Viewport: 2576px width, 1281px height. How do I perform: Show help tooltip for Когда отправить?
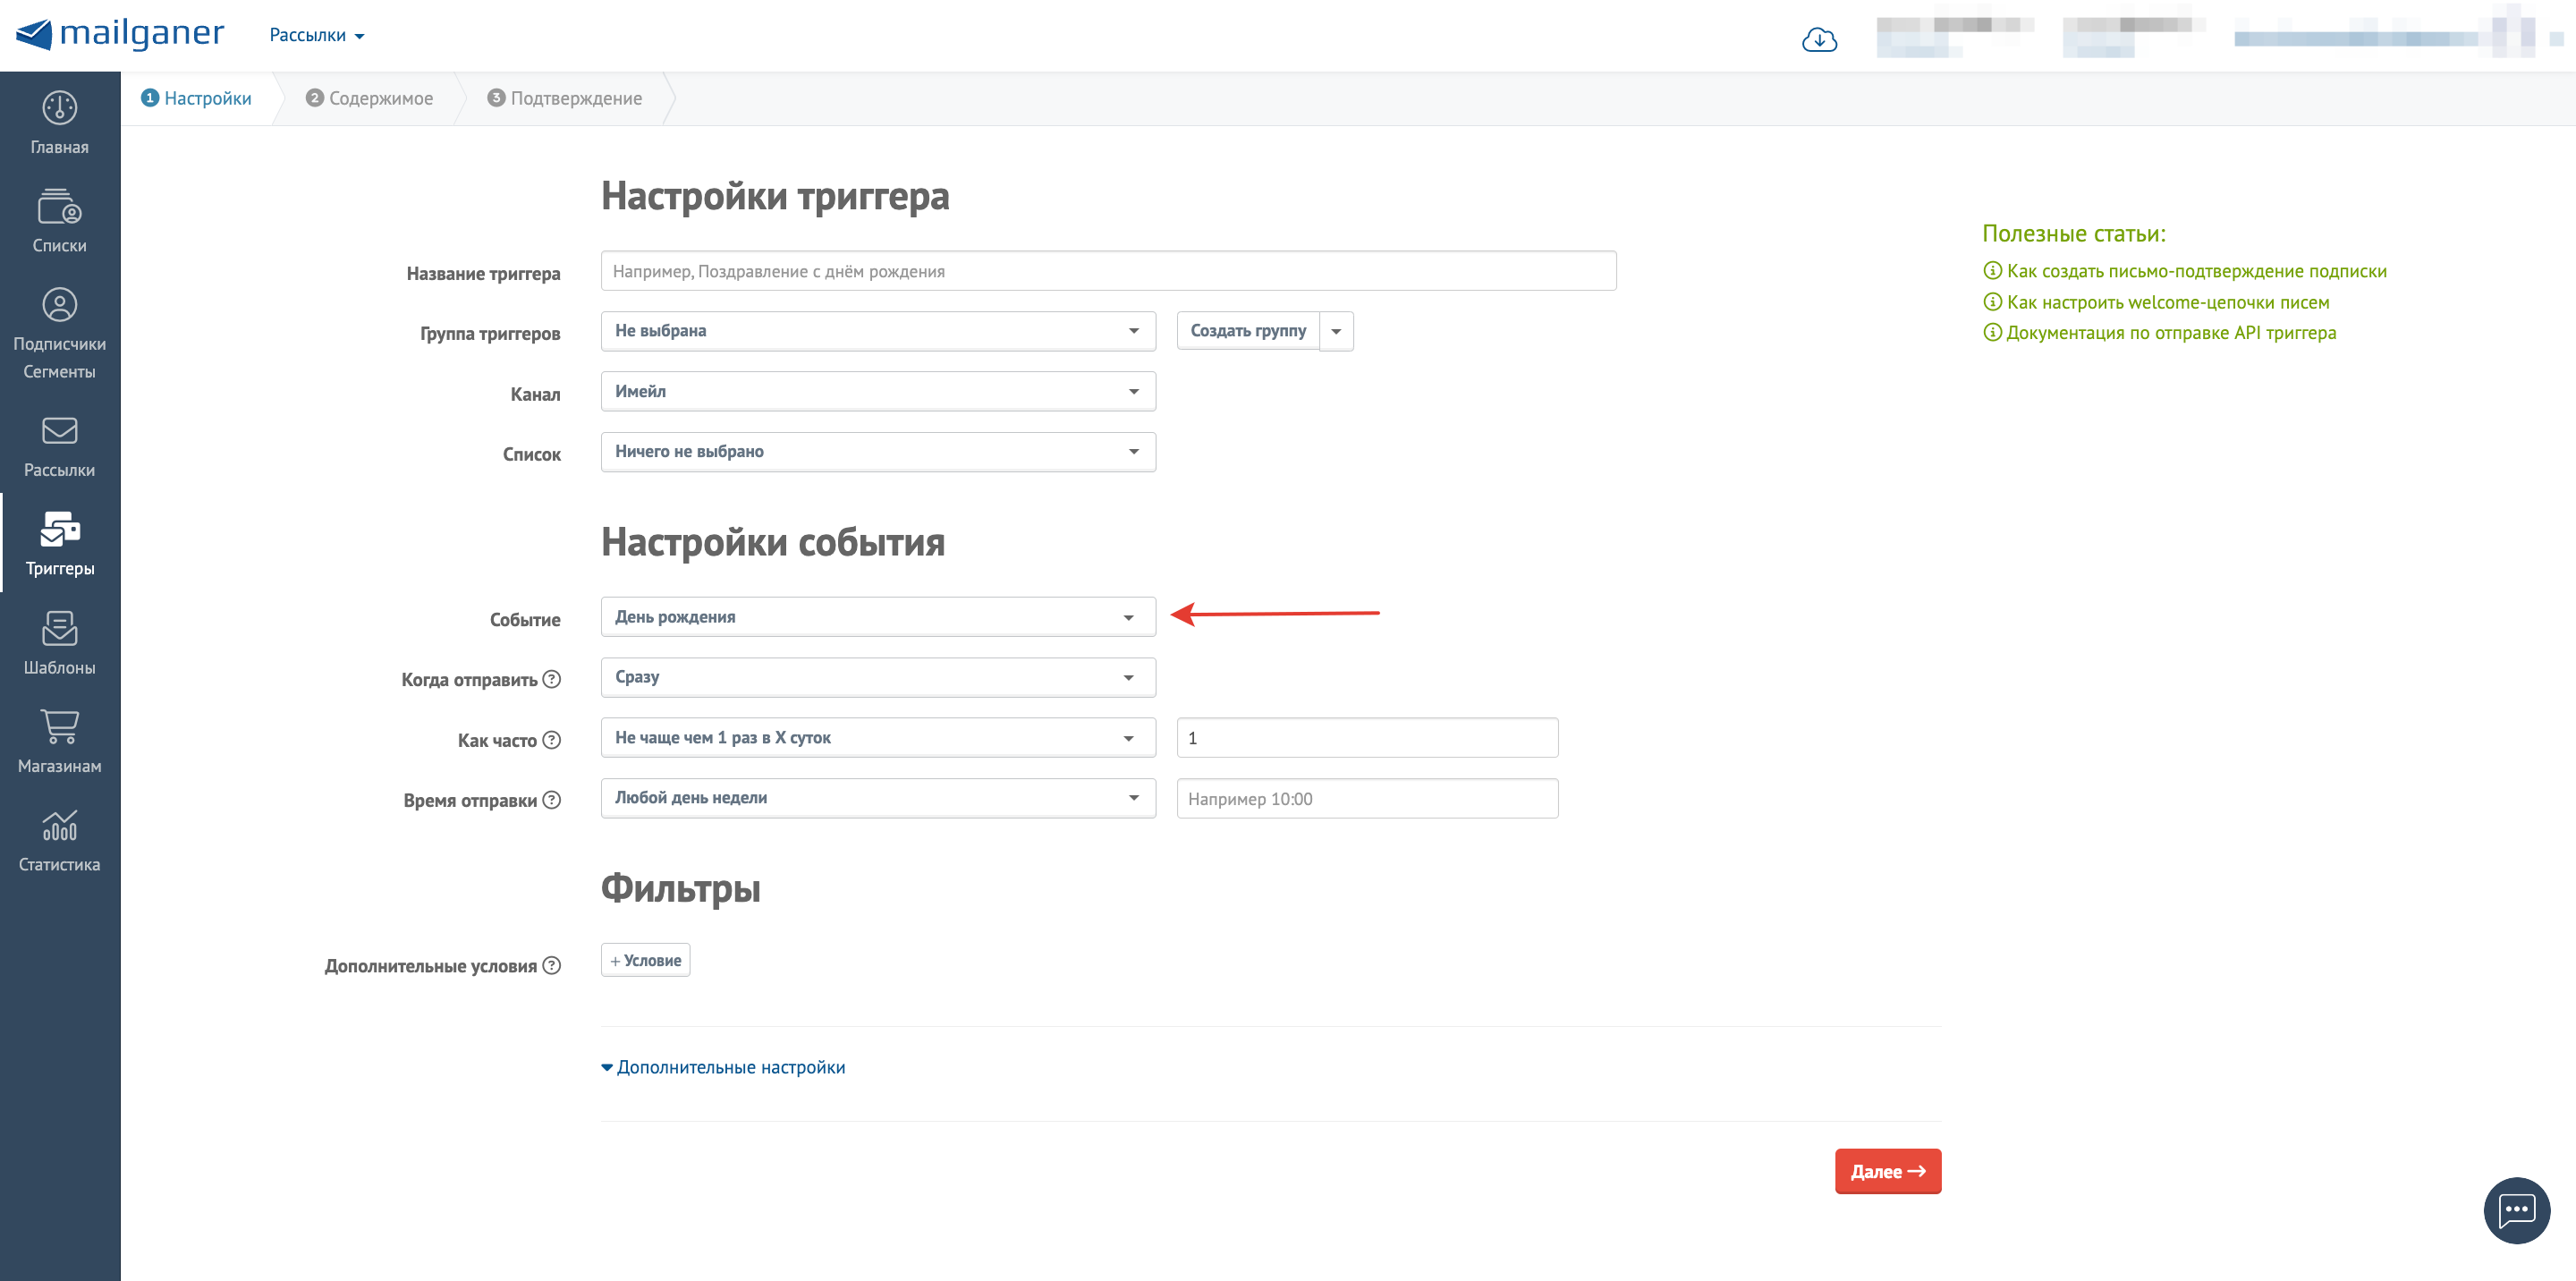551,679
